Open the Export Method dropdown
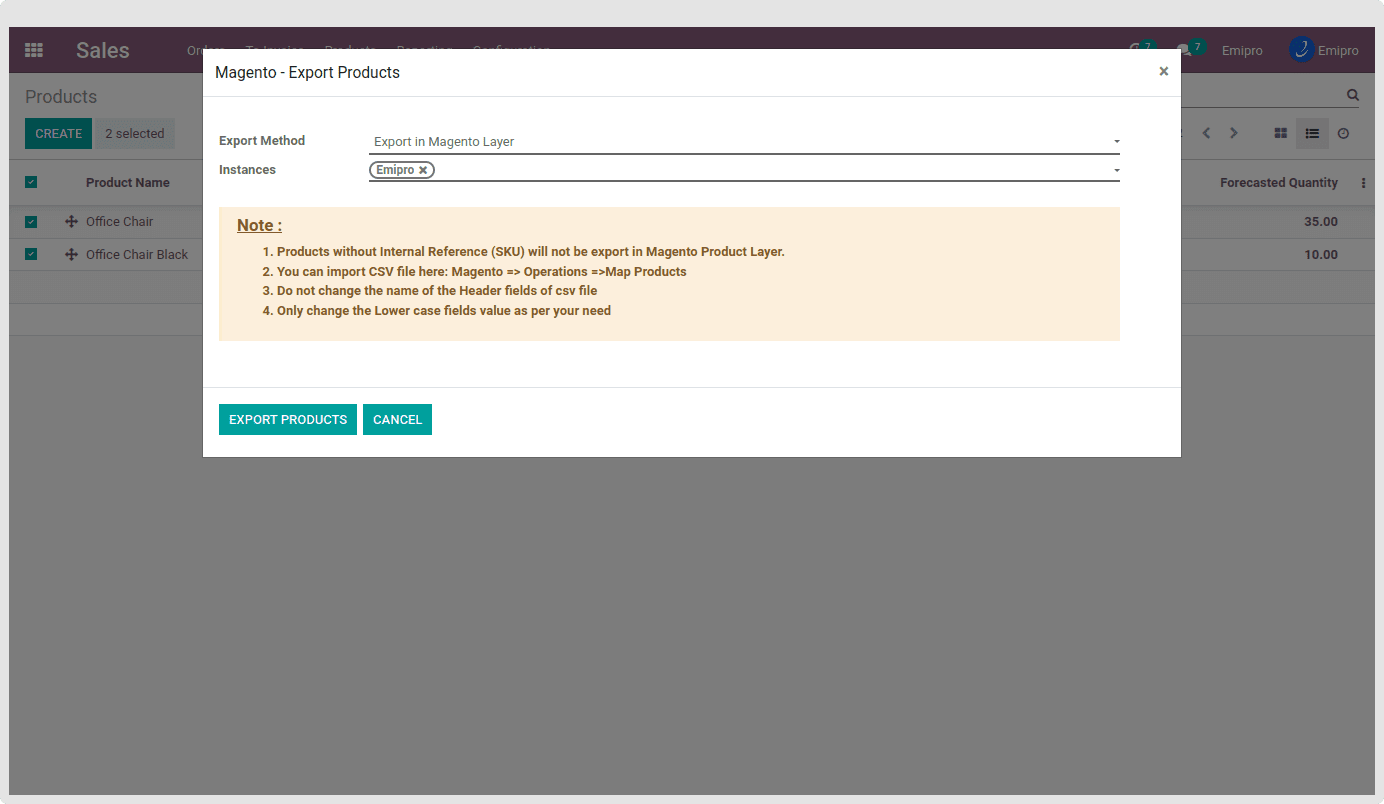The width and height of the screenshot is (1384, 804). coord(744,142)
